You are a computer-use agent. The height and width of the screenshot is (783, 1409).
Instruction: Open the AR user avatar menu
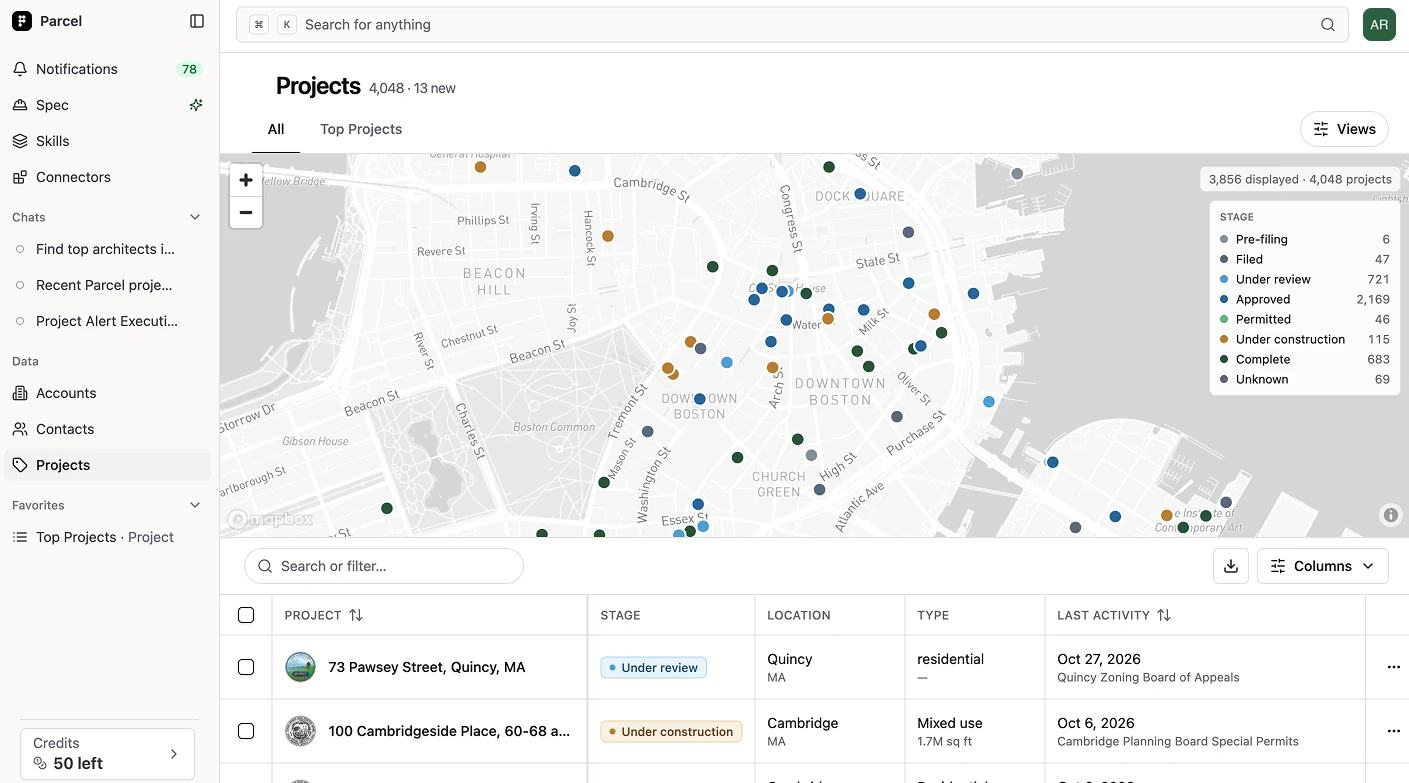(1379, 25)
